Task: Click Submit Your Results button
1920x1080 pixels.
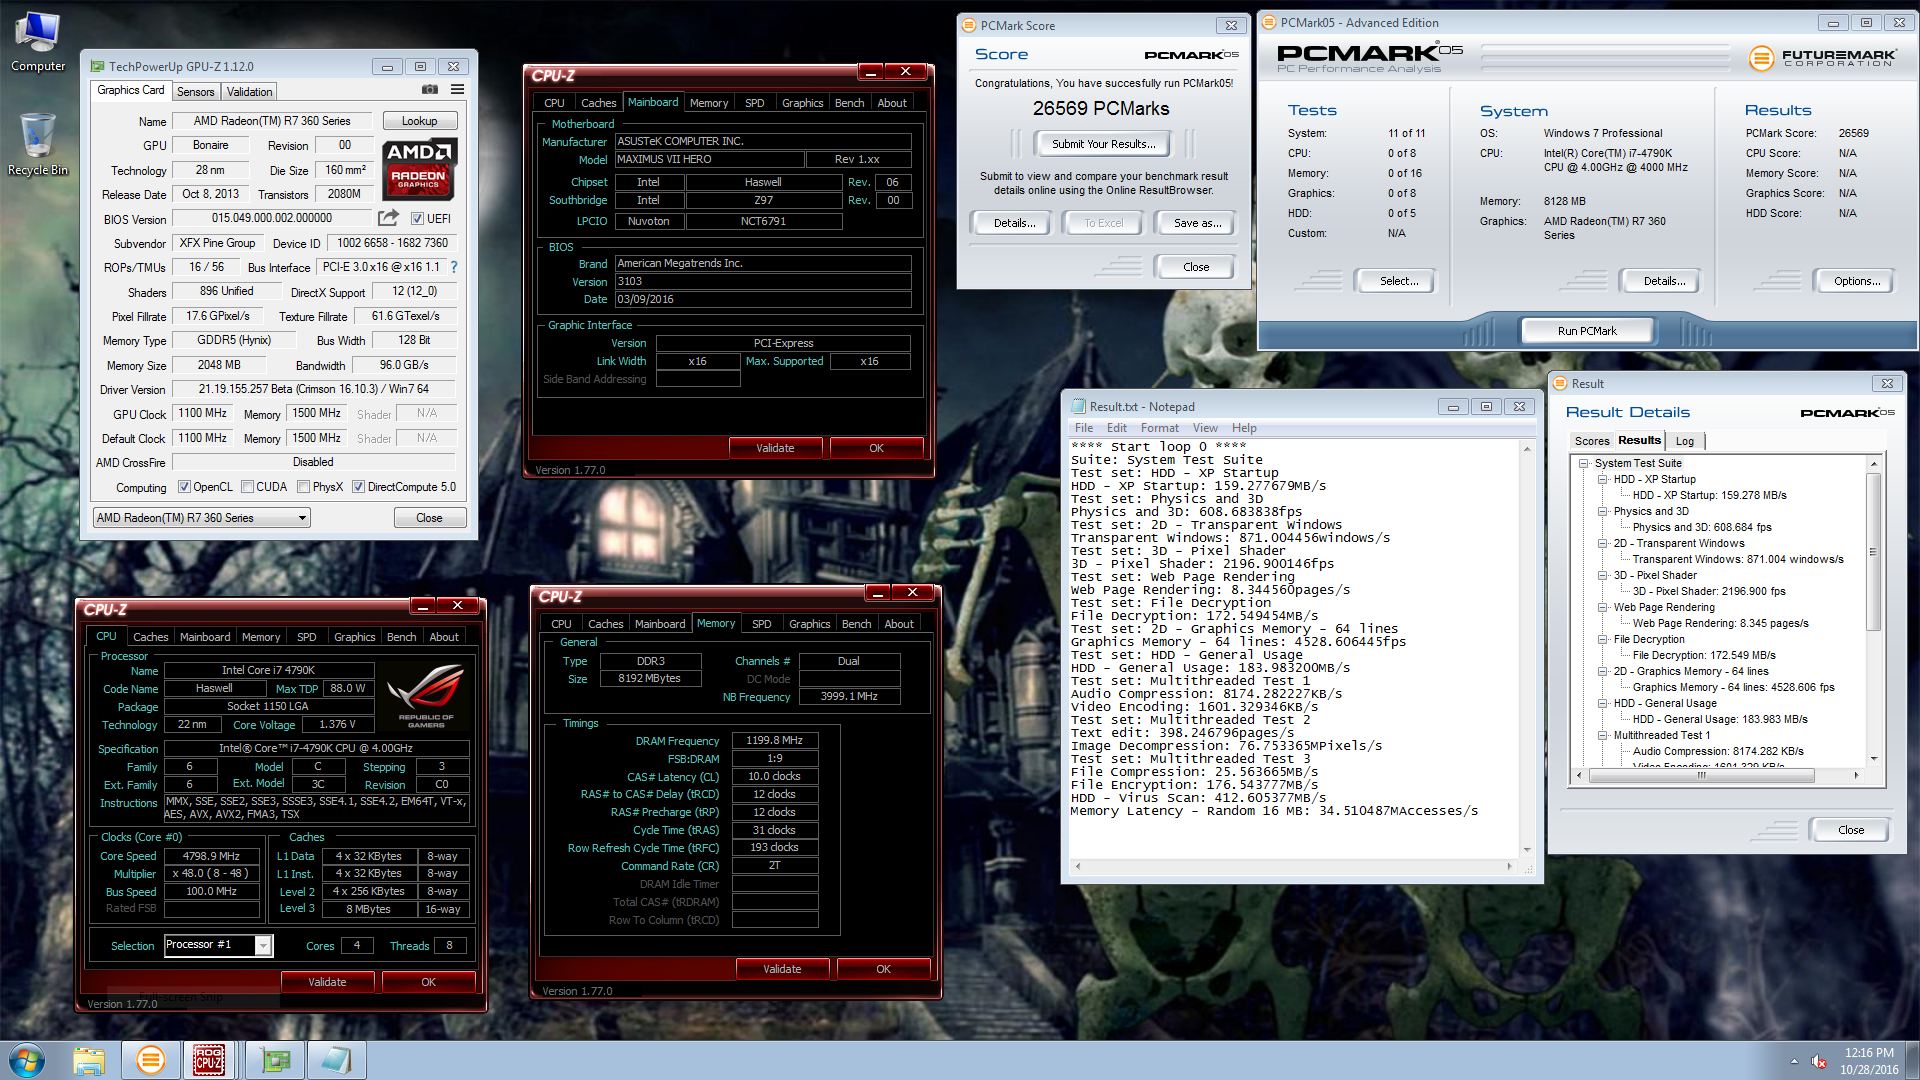Action: pyautogui.click(x=1103, y=144)
